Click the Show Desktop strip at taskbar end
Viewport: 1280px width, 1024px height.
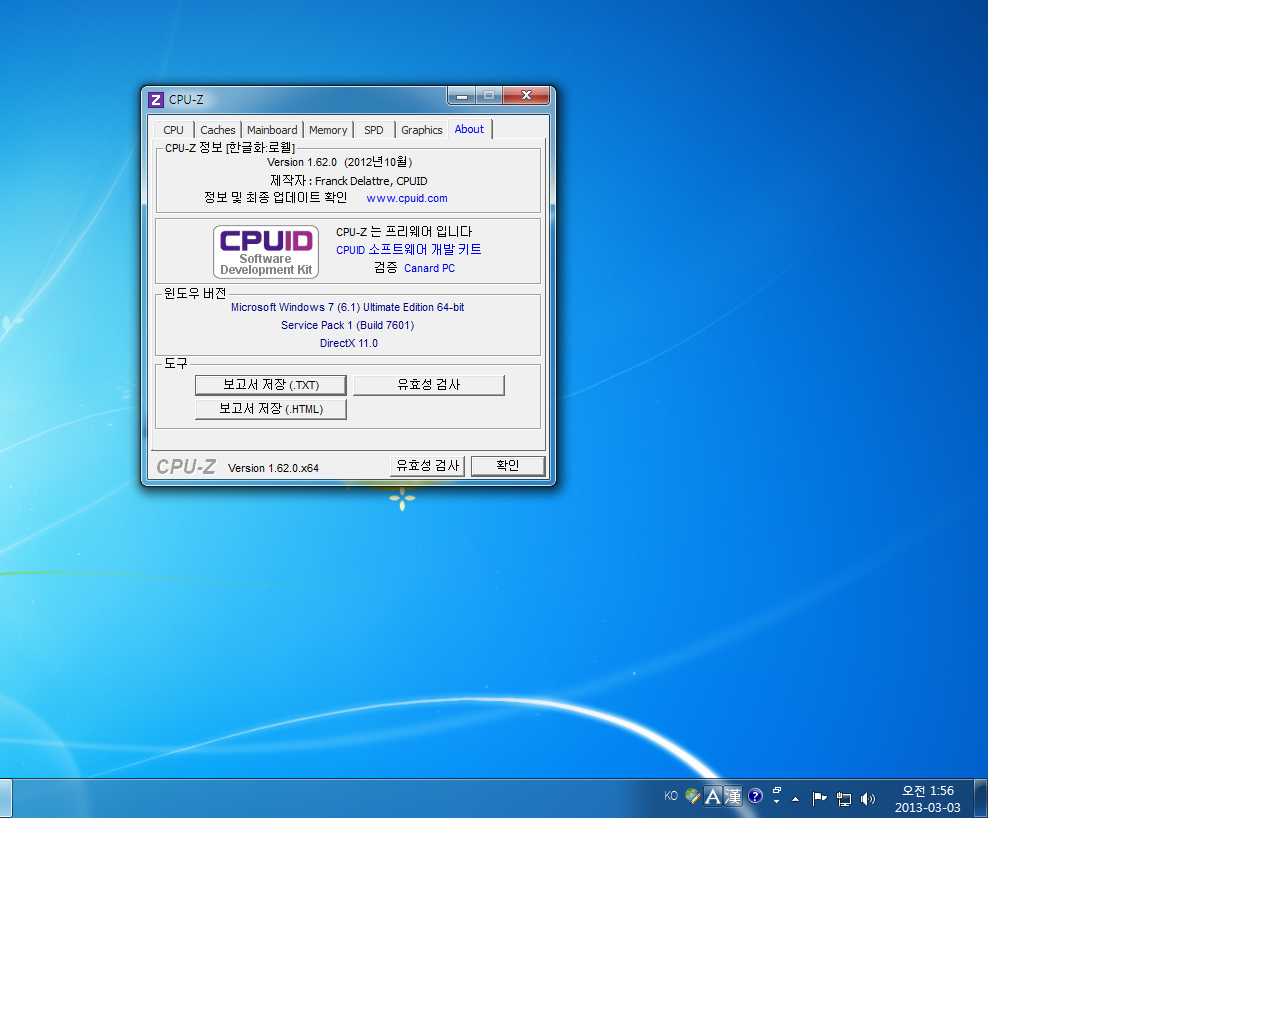[981, 799]
